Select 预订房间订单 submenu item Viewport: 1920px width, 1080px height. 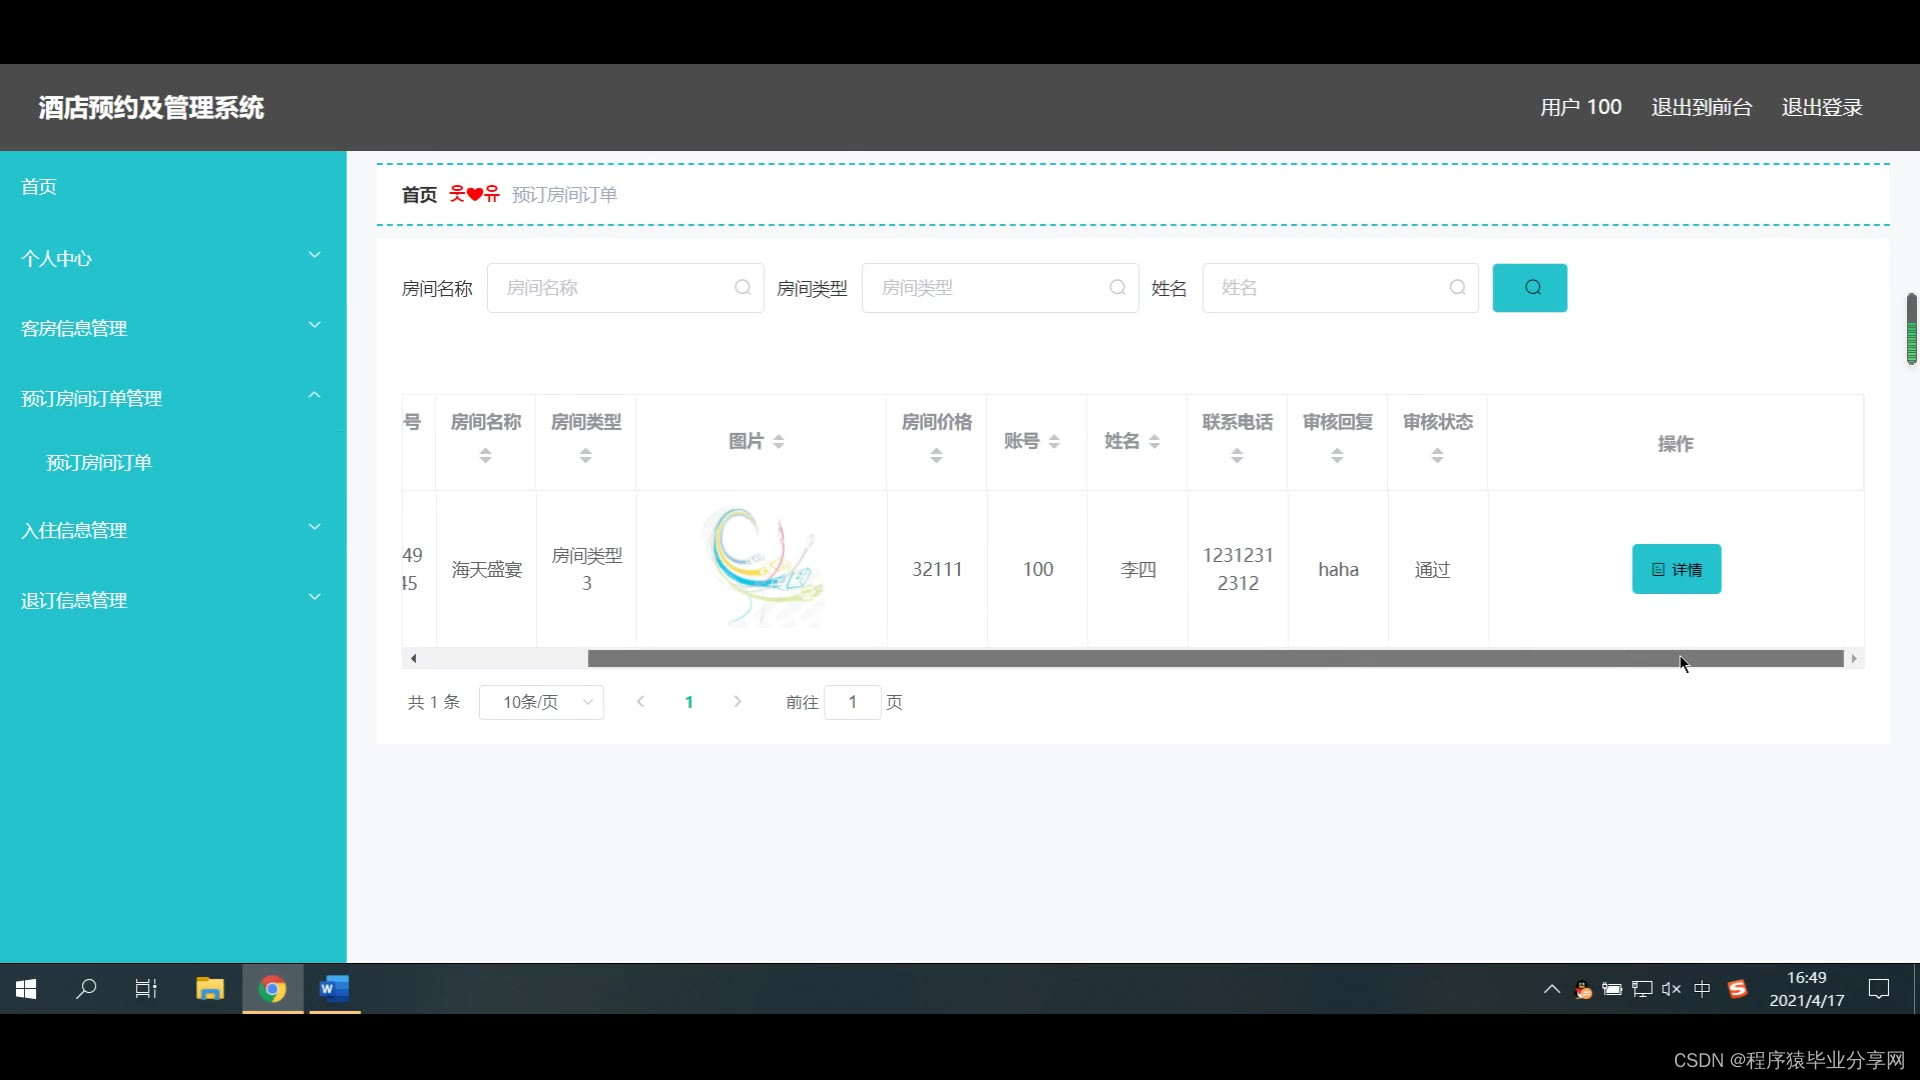click(x=99, y=462)
